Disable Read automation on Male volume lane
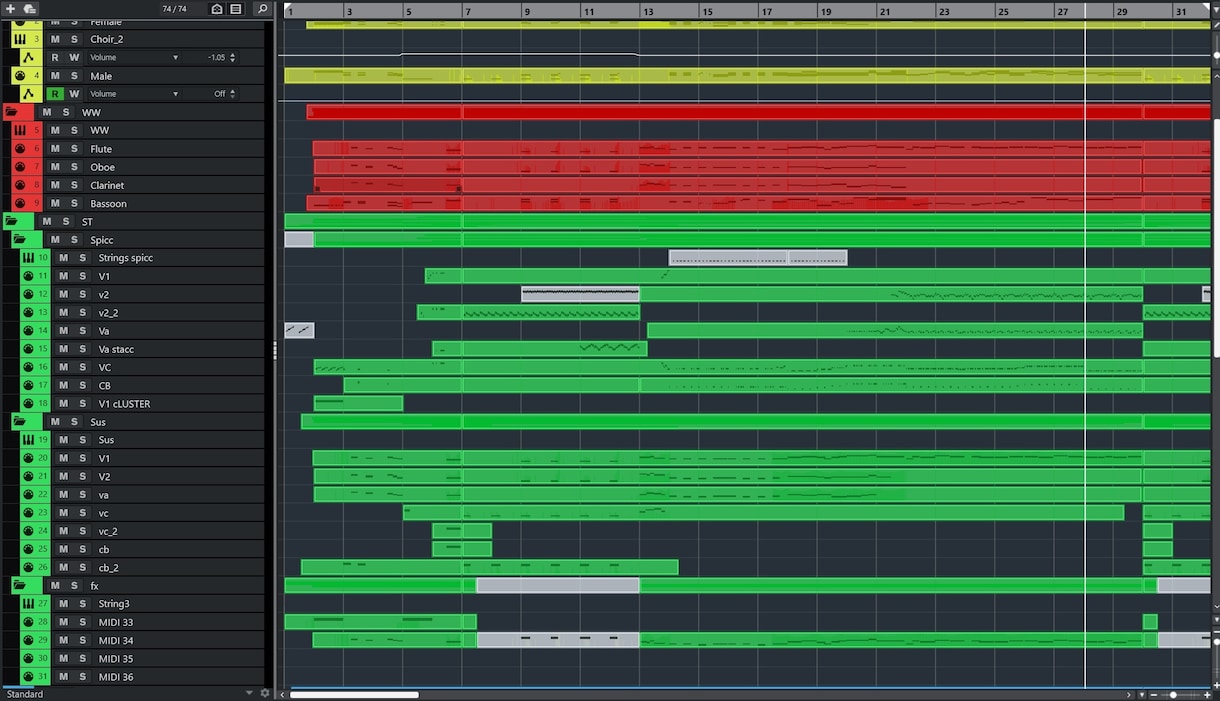1220x701 pixels. 55,94
